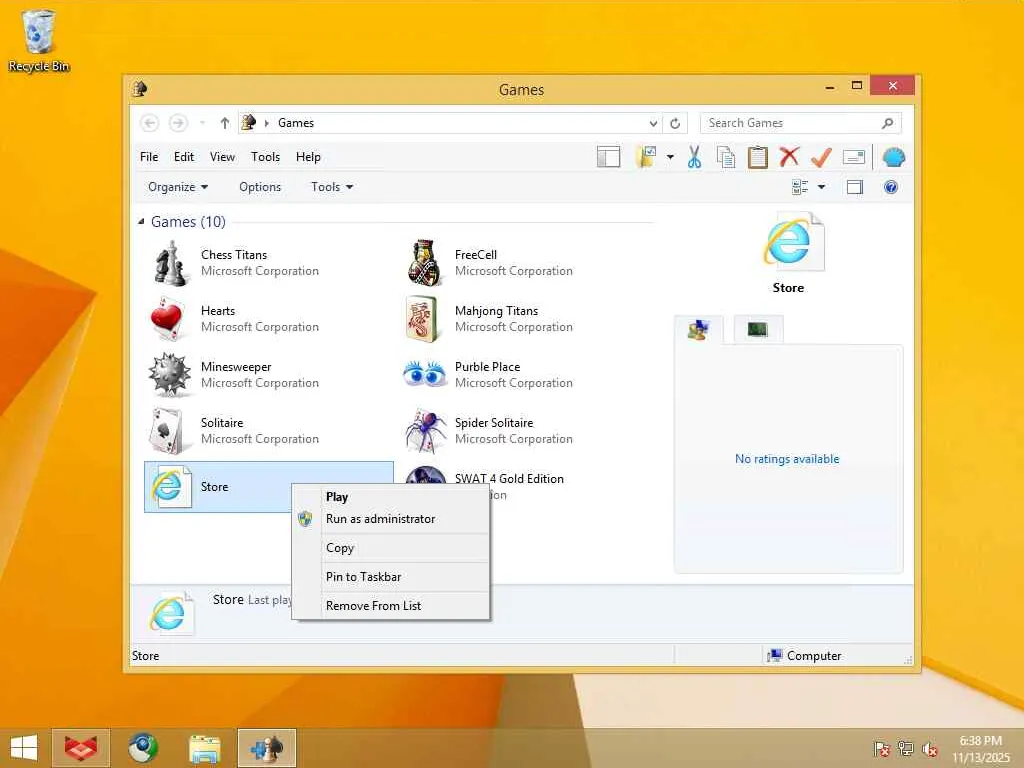This screenshot has width=1024, height=768.
Task: Toggle the preview pane button
Action: point(855,187)
